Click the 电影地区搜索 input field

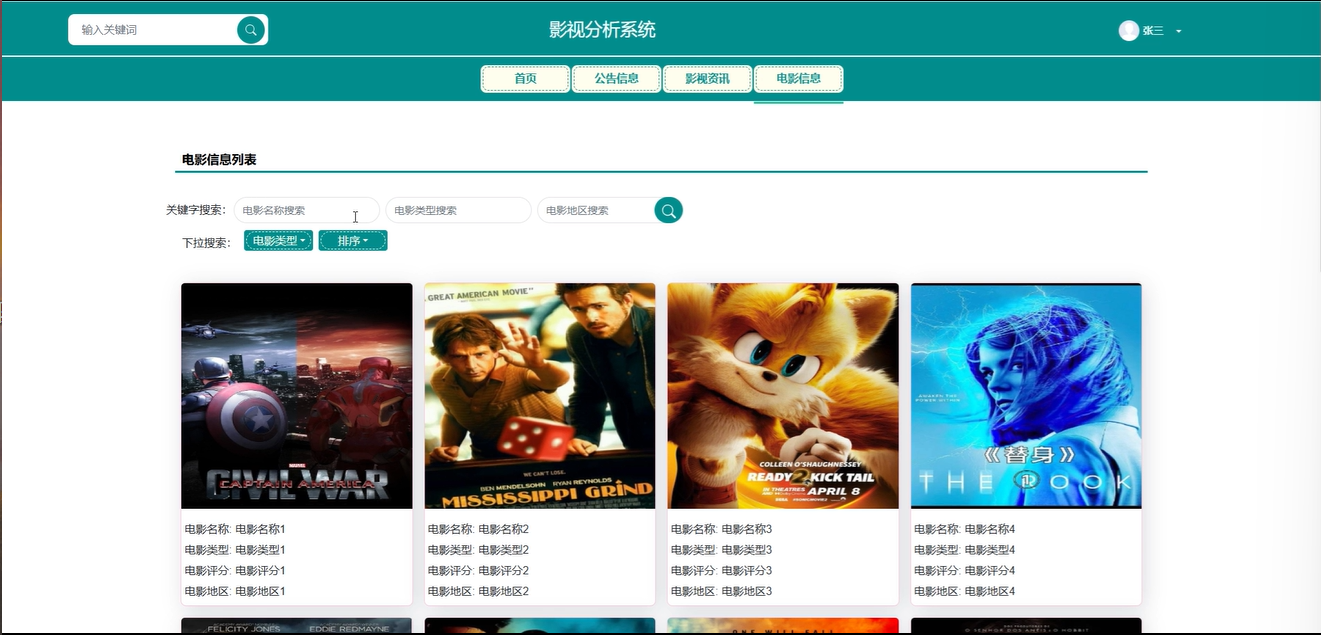(597, 210)
